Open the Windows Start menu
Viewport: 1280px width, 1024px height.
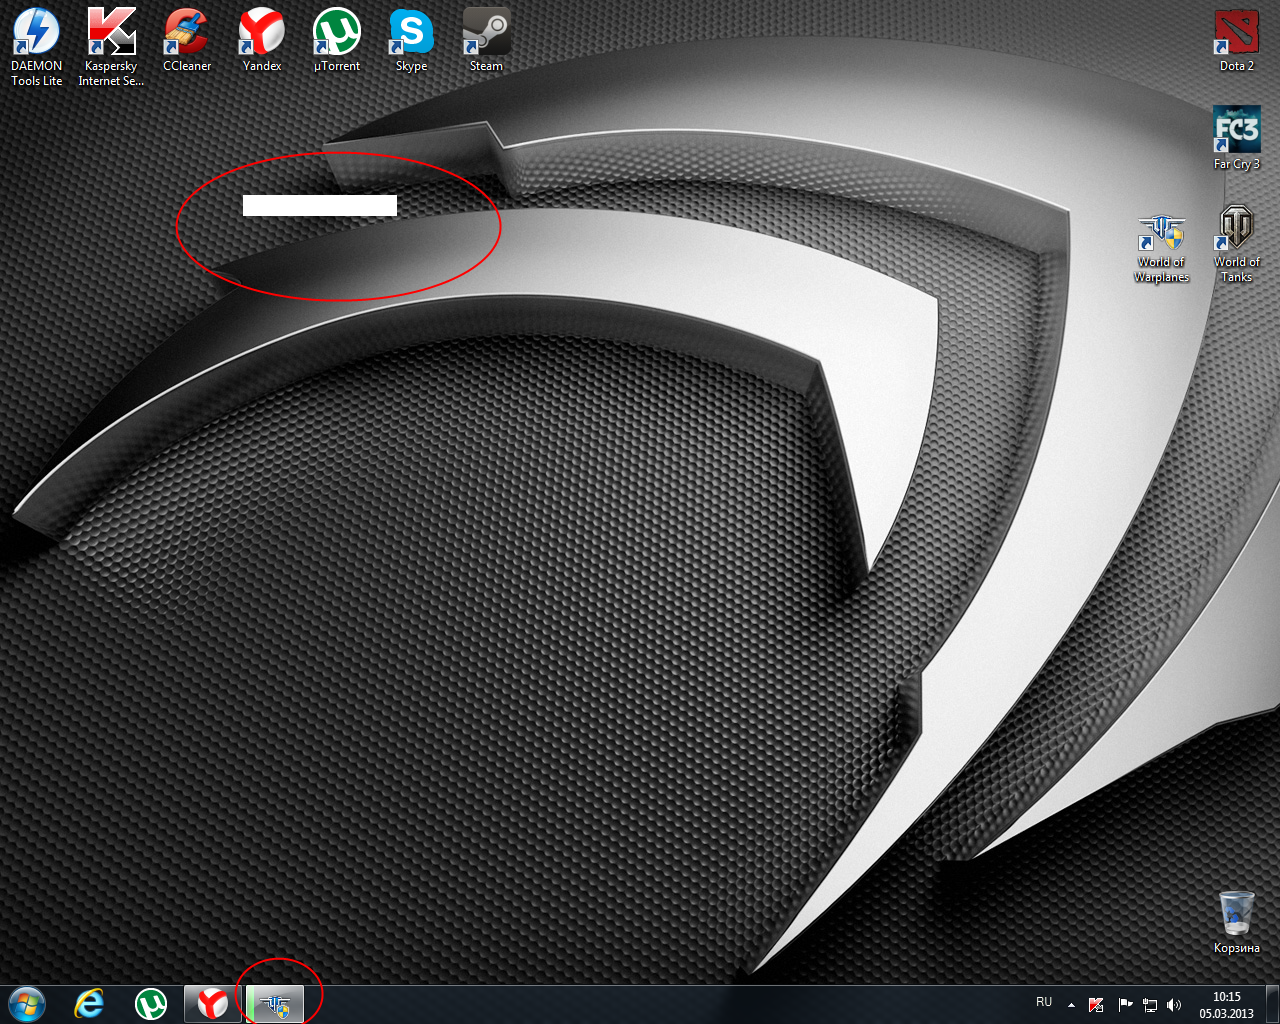click(27, 1003)
